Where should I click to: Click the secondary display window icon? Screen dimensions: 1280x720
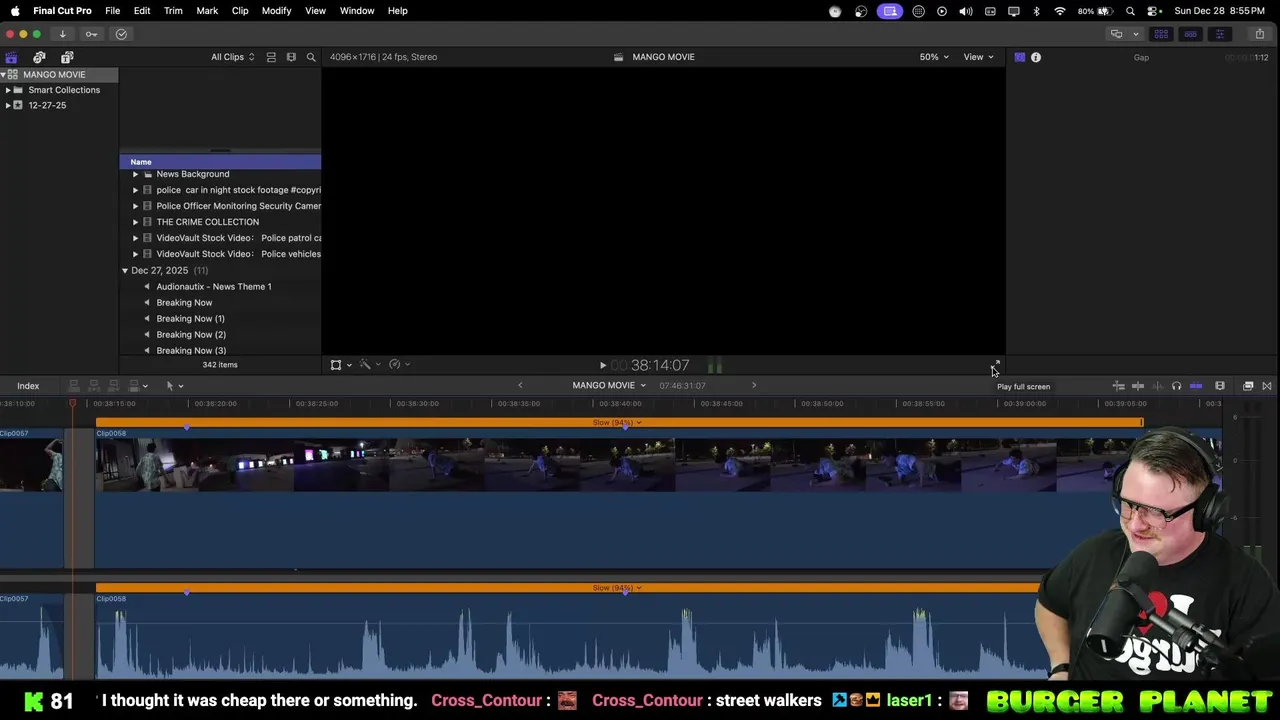[1116, 34]
